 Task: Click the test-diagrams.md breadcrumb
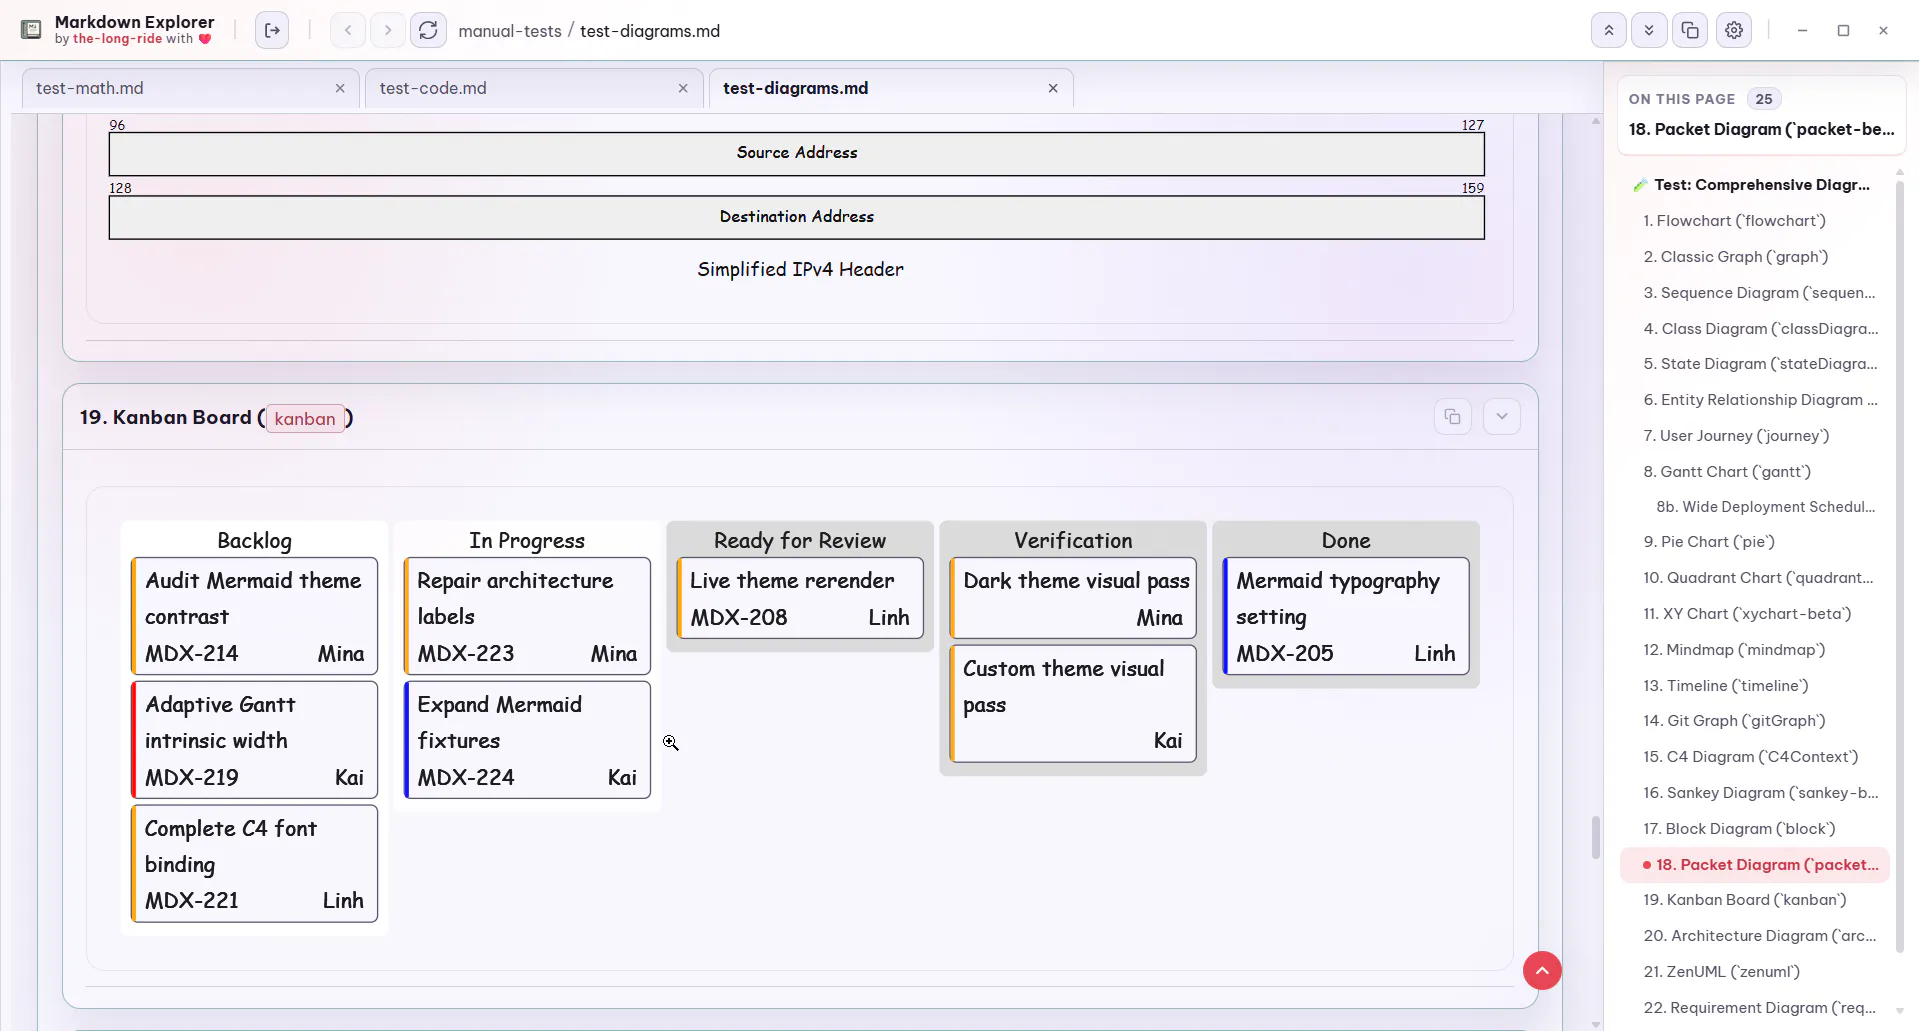pyautogui.click(x=650, y=31)
